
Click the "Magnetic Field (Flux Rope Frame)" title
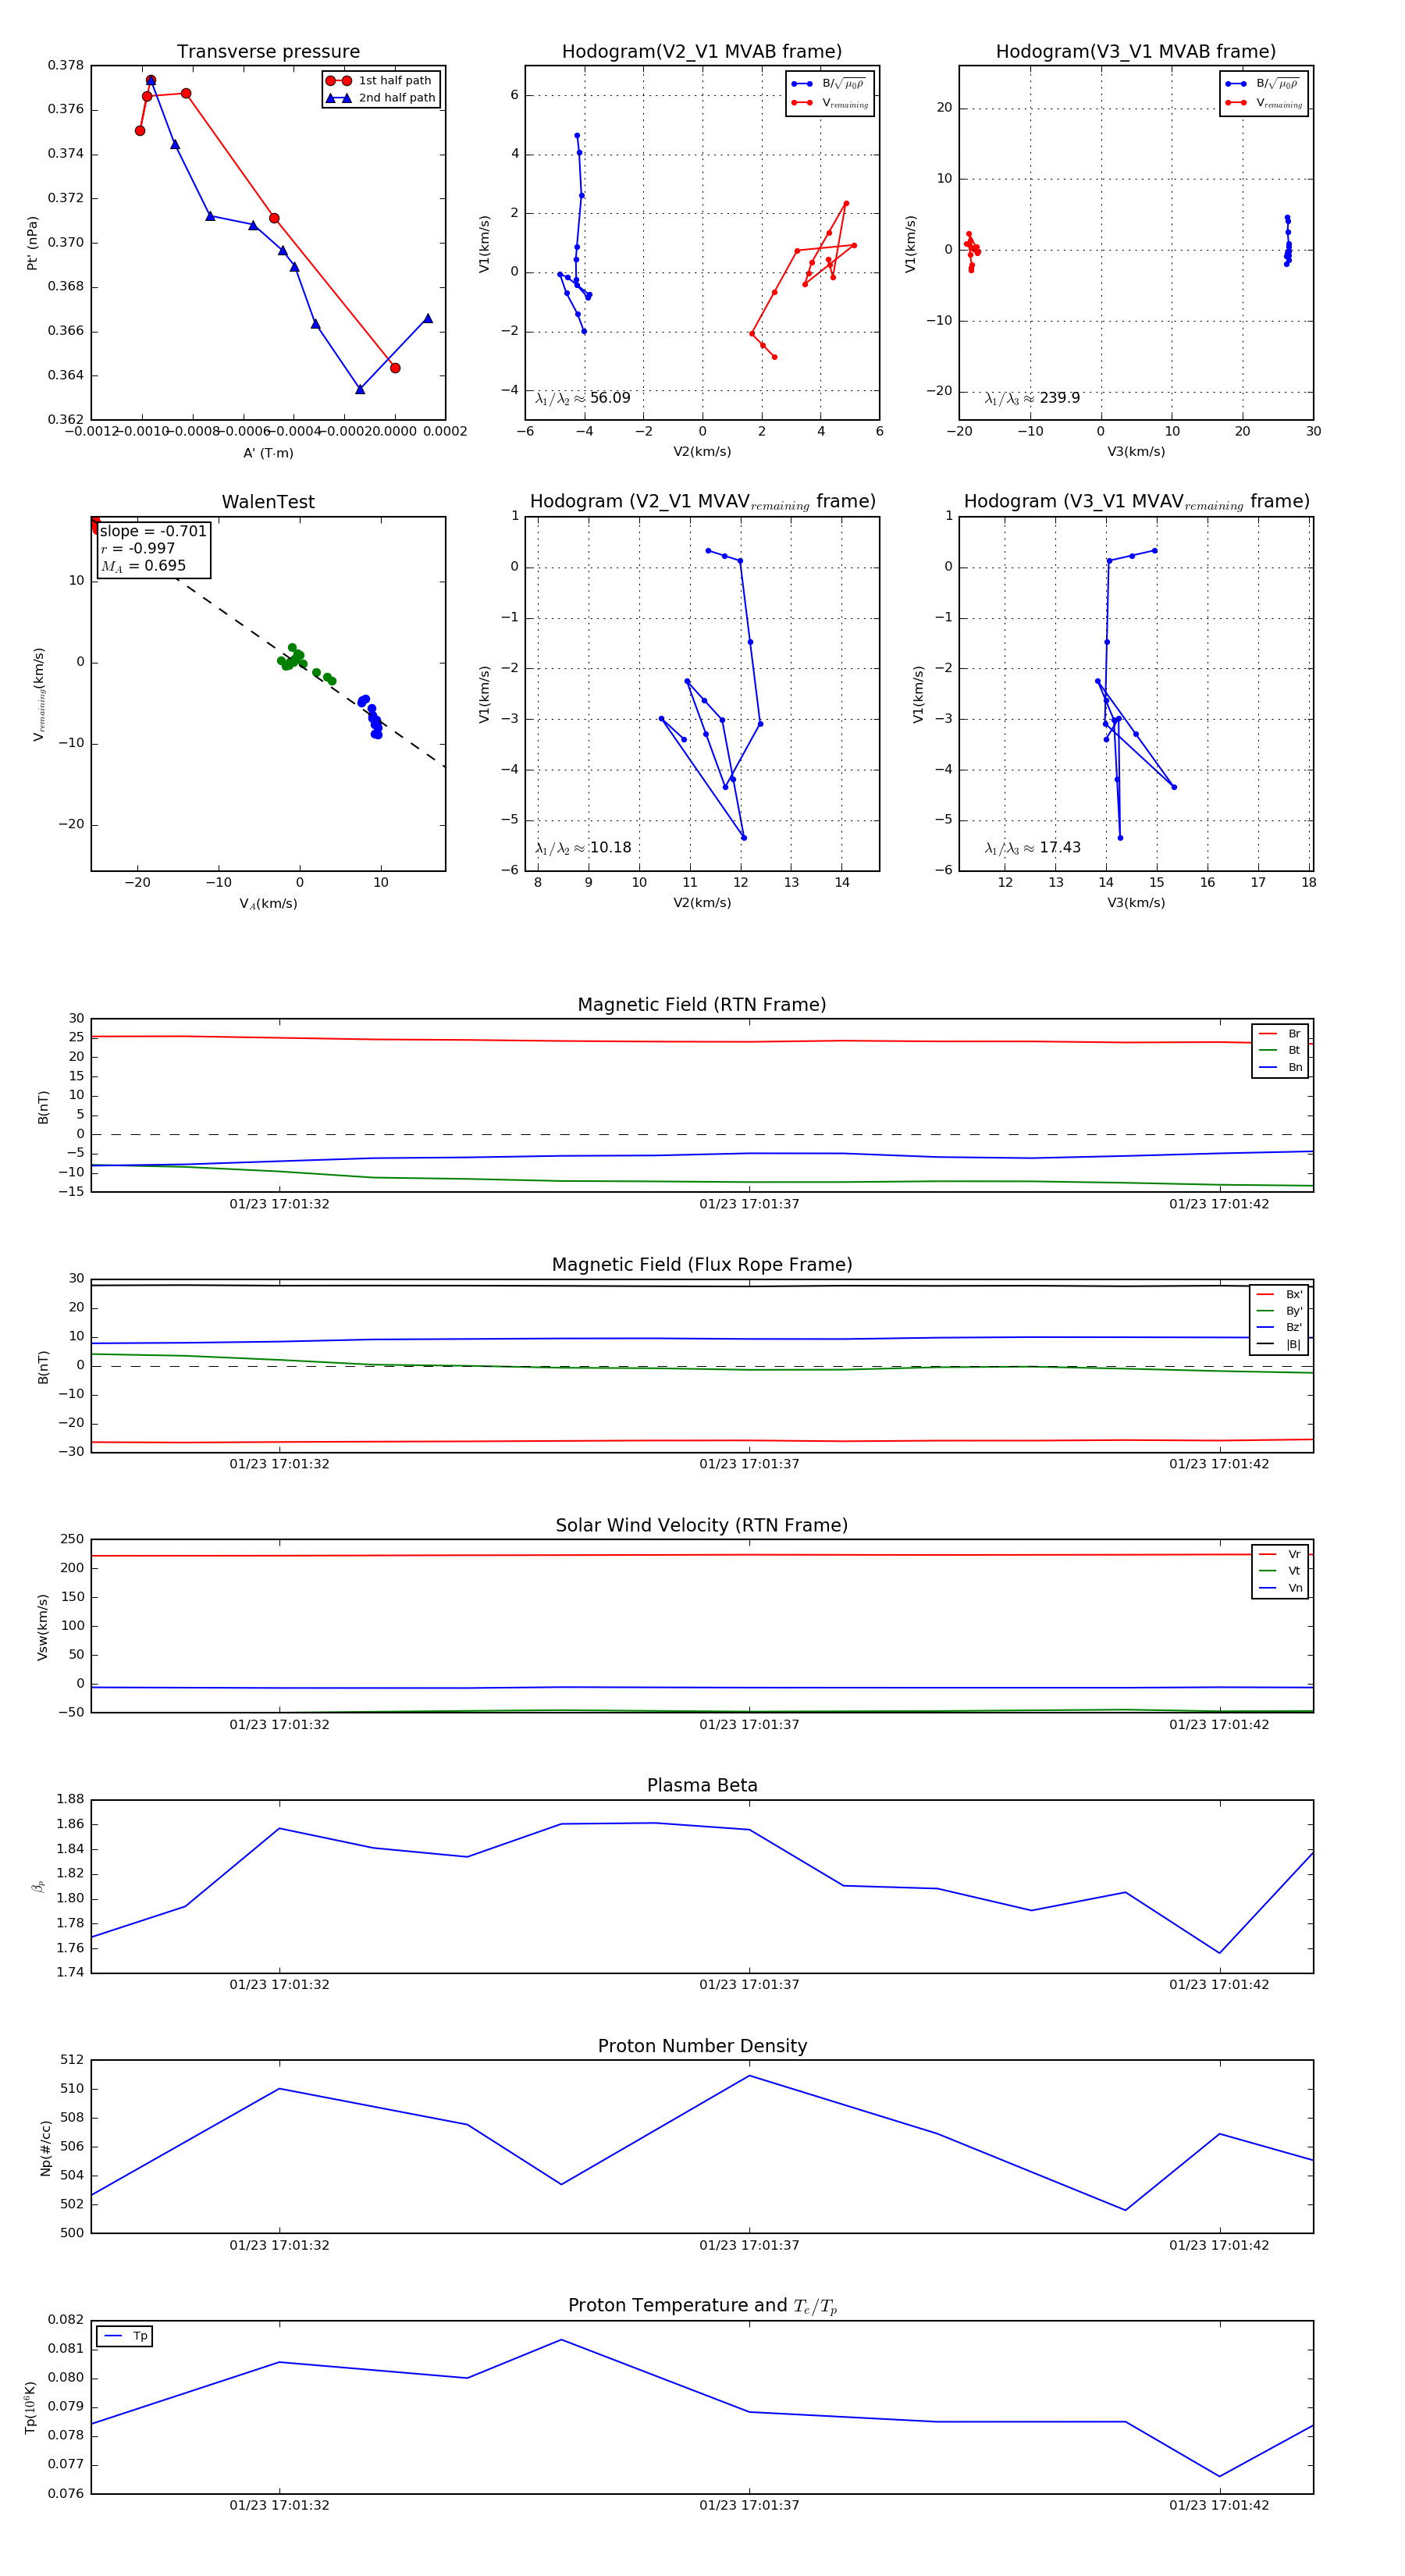702,1265
